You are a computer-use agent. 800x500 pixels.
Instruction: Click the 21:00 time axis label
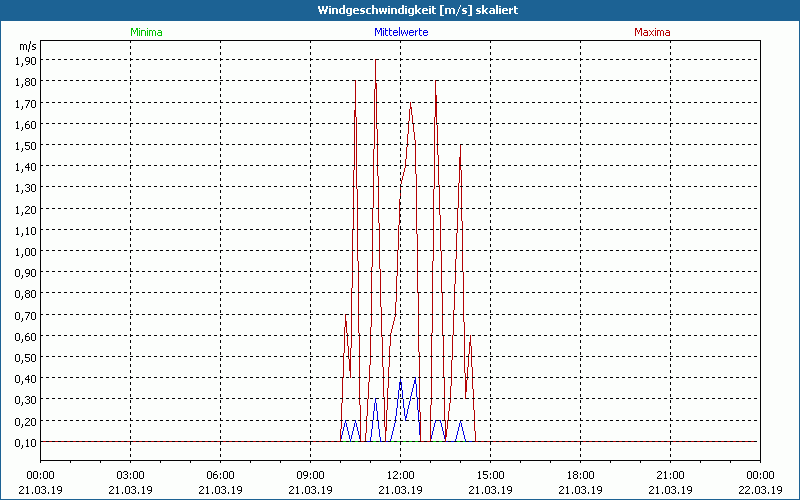click(670, 475)
